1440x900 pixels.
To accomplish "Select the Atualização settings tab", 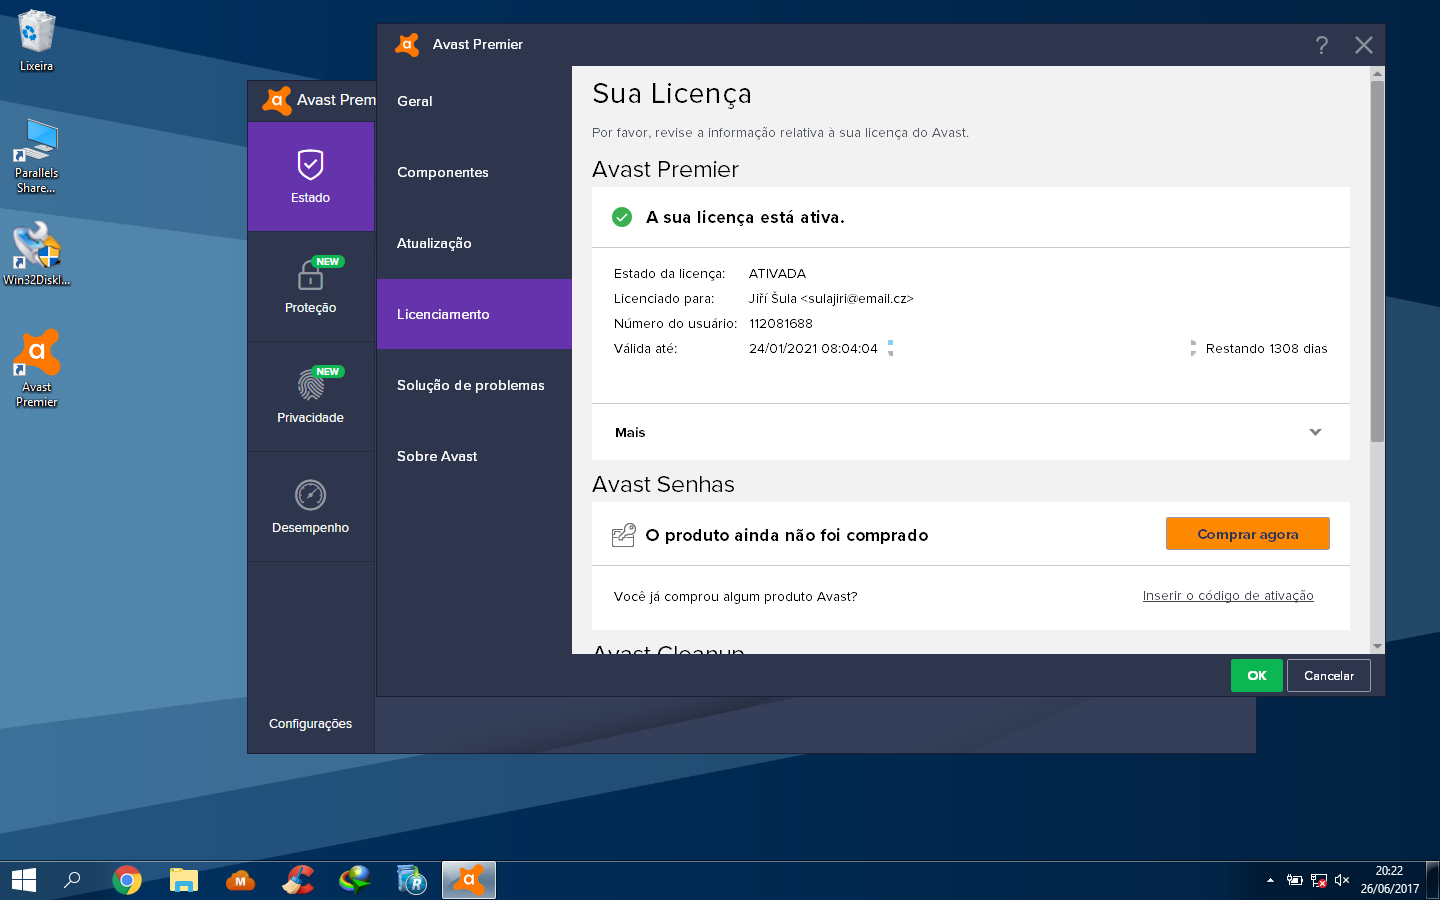I will click(x=474, y=243).
